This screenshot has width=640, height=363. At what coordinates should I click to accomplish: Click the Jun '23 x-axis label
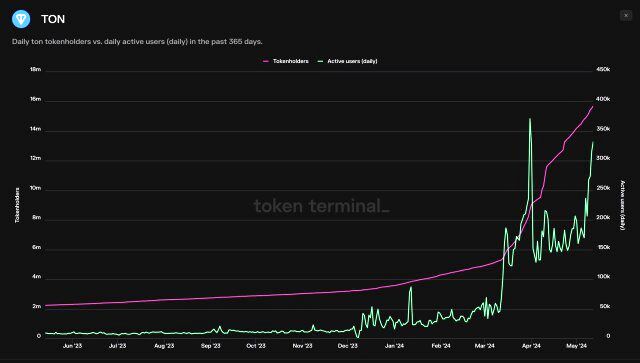point(72,346)
